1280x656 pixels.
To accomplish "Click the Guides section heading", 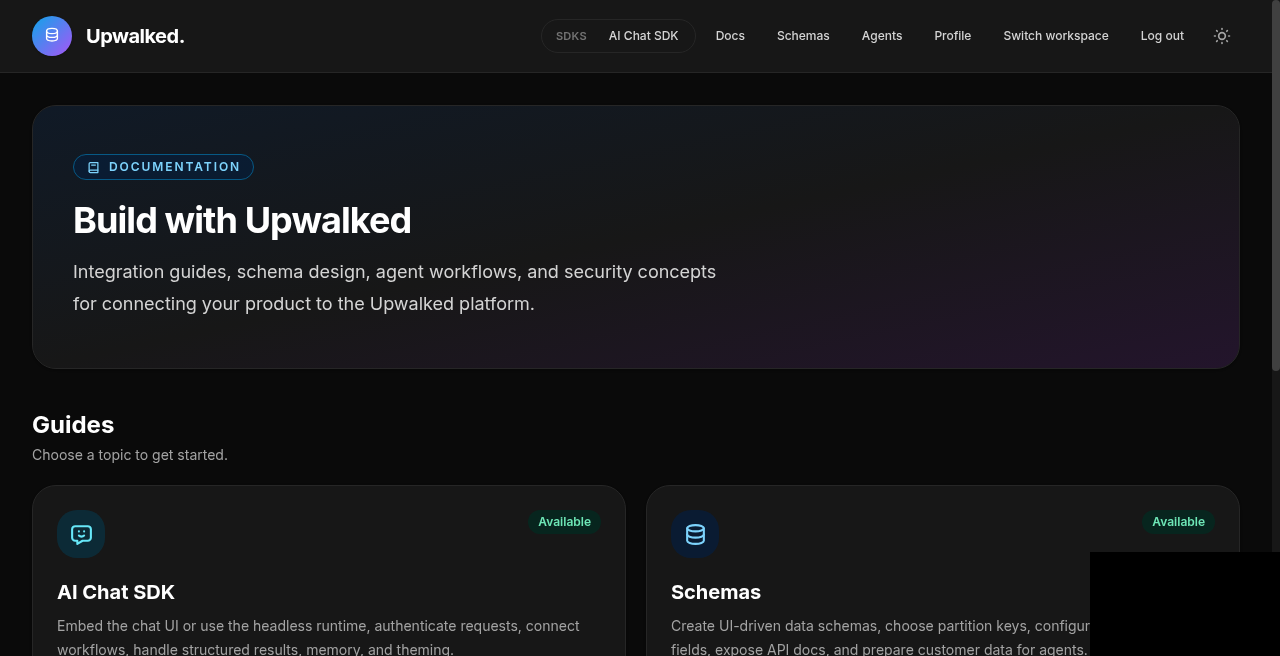I will 73,425.
